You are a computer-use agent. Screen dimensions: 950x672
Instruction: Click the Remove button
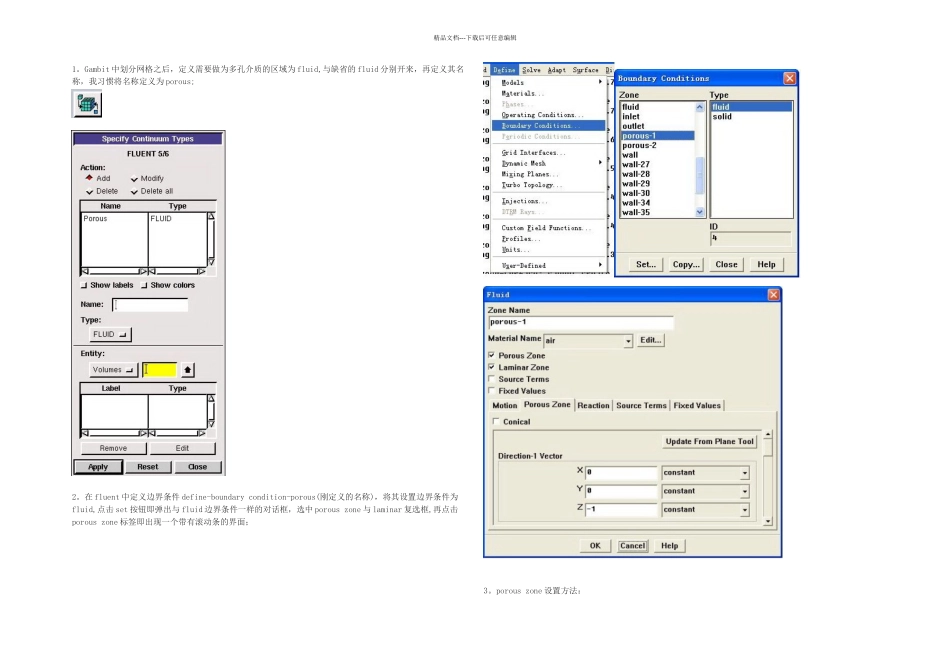[113, 448]
